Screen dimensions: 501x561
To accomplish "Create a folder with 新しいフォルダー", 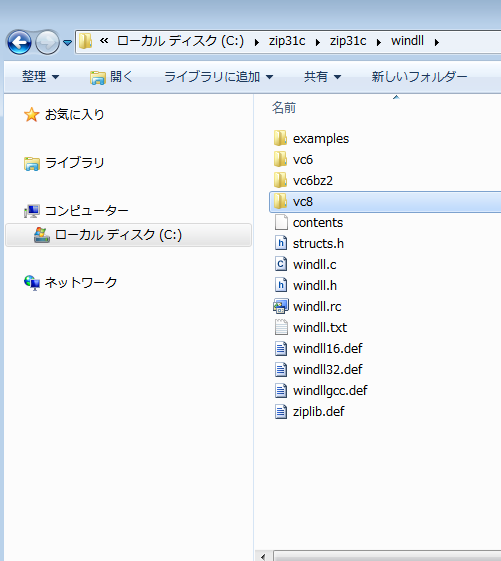I will click(419, 77).
